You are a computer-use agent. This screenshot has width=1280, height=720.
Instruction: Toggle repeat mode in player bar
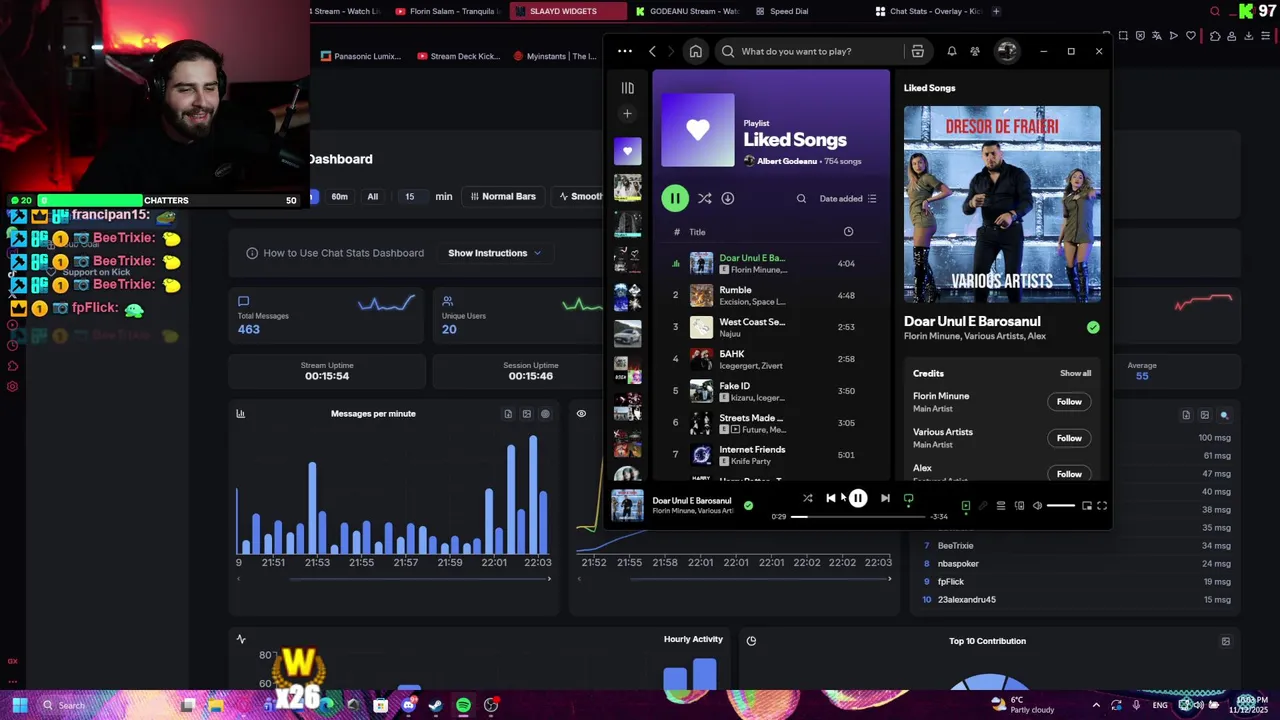click(x=909, y=498)
